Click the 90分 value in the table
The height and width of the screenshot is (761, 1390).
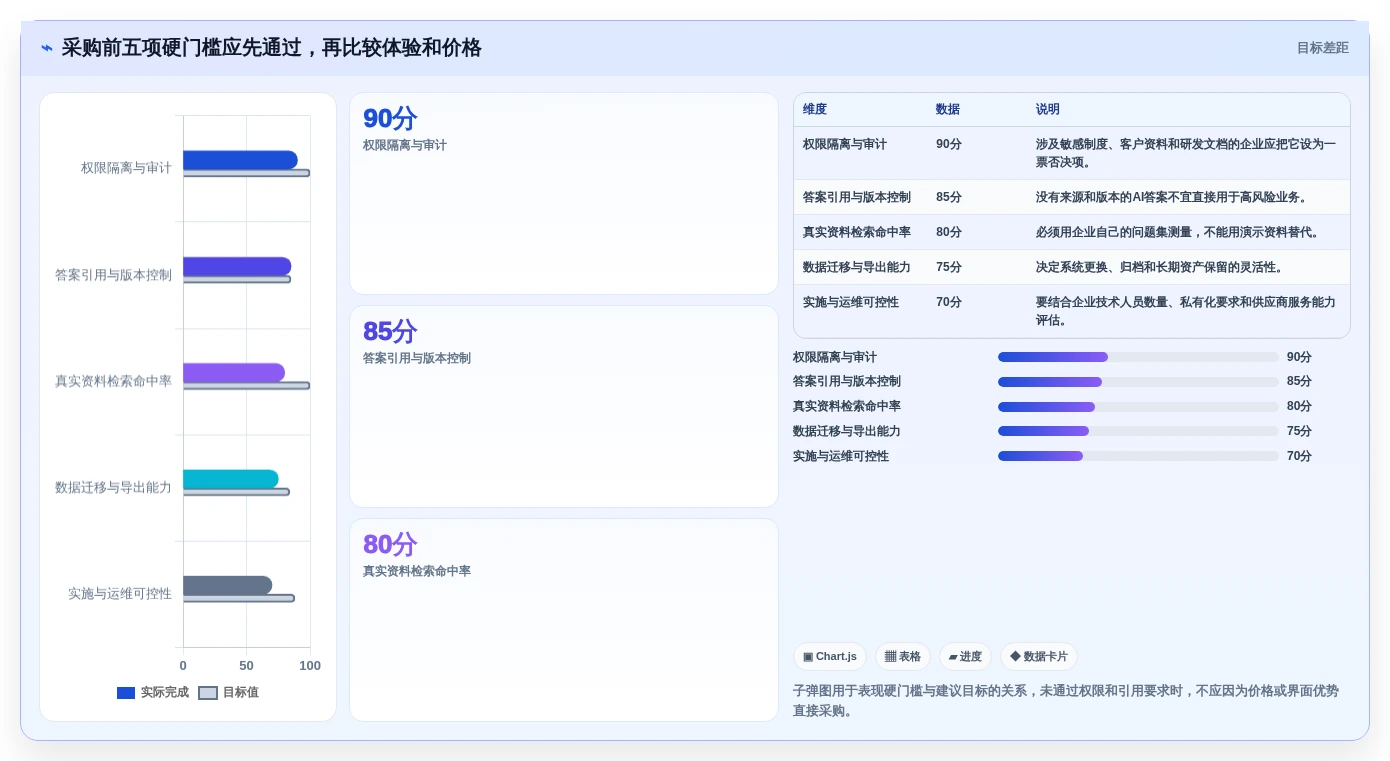[949, 144]
